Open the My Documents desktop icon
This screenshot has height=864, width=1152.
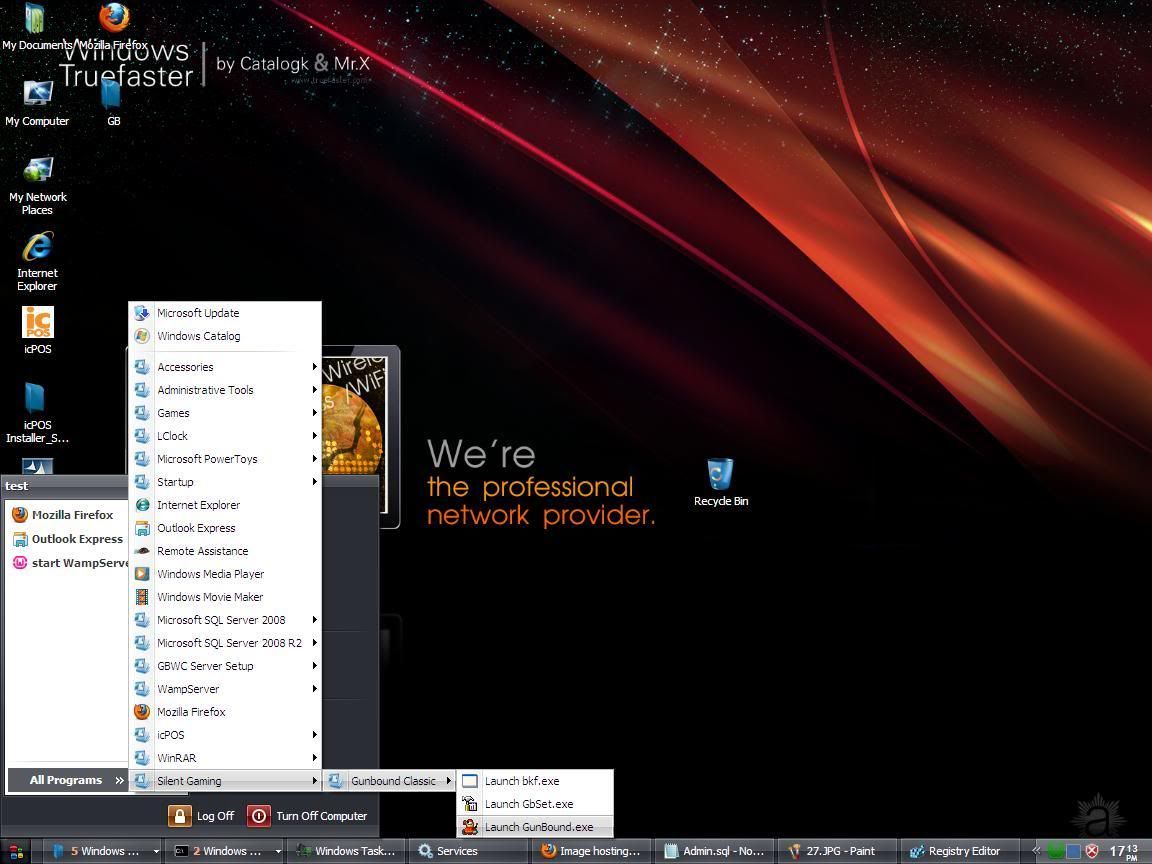click(x=35, y=20)
